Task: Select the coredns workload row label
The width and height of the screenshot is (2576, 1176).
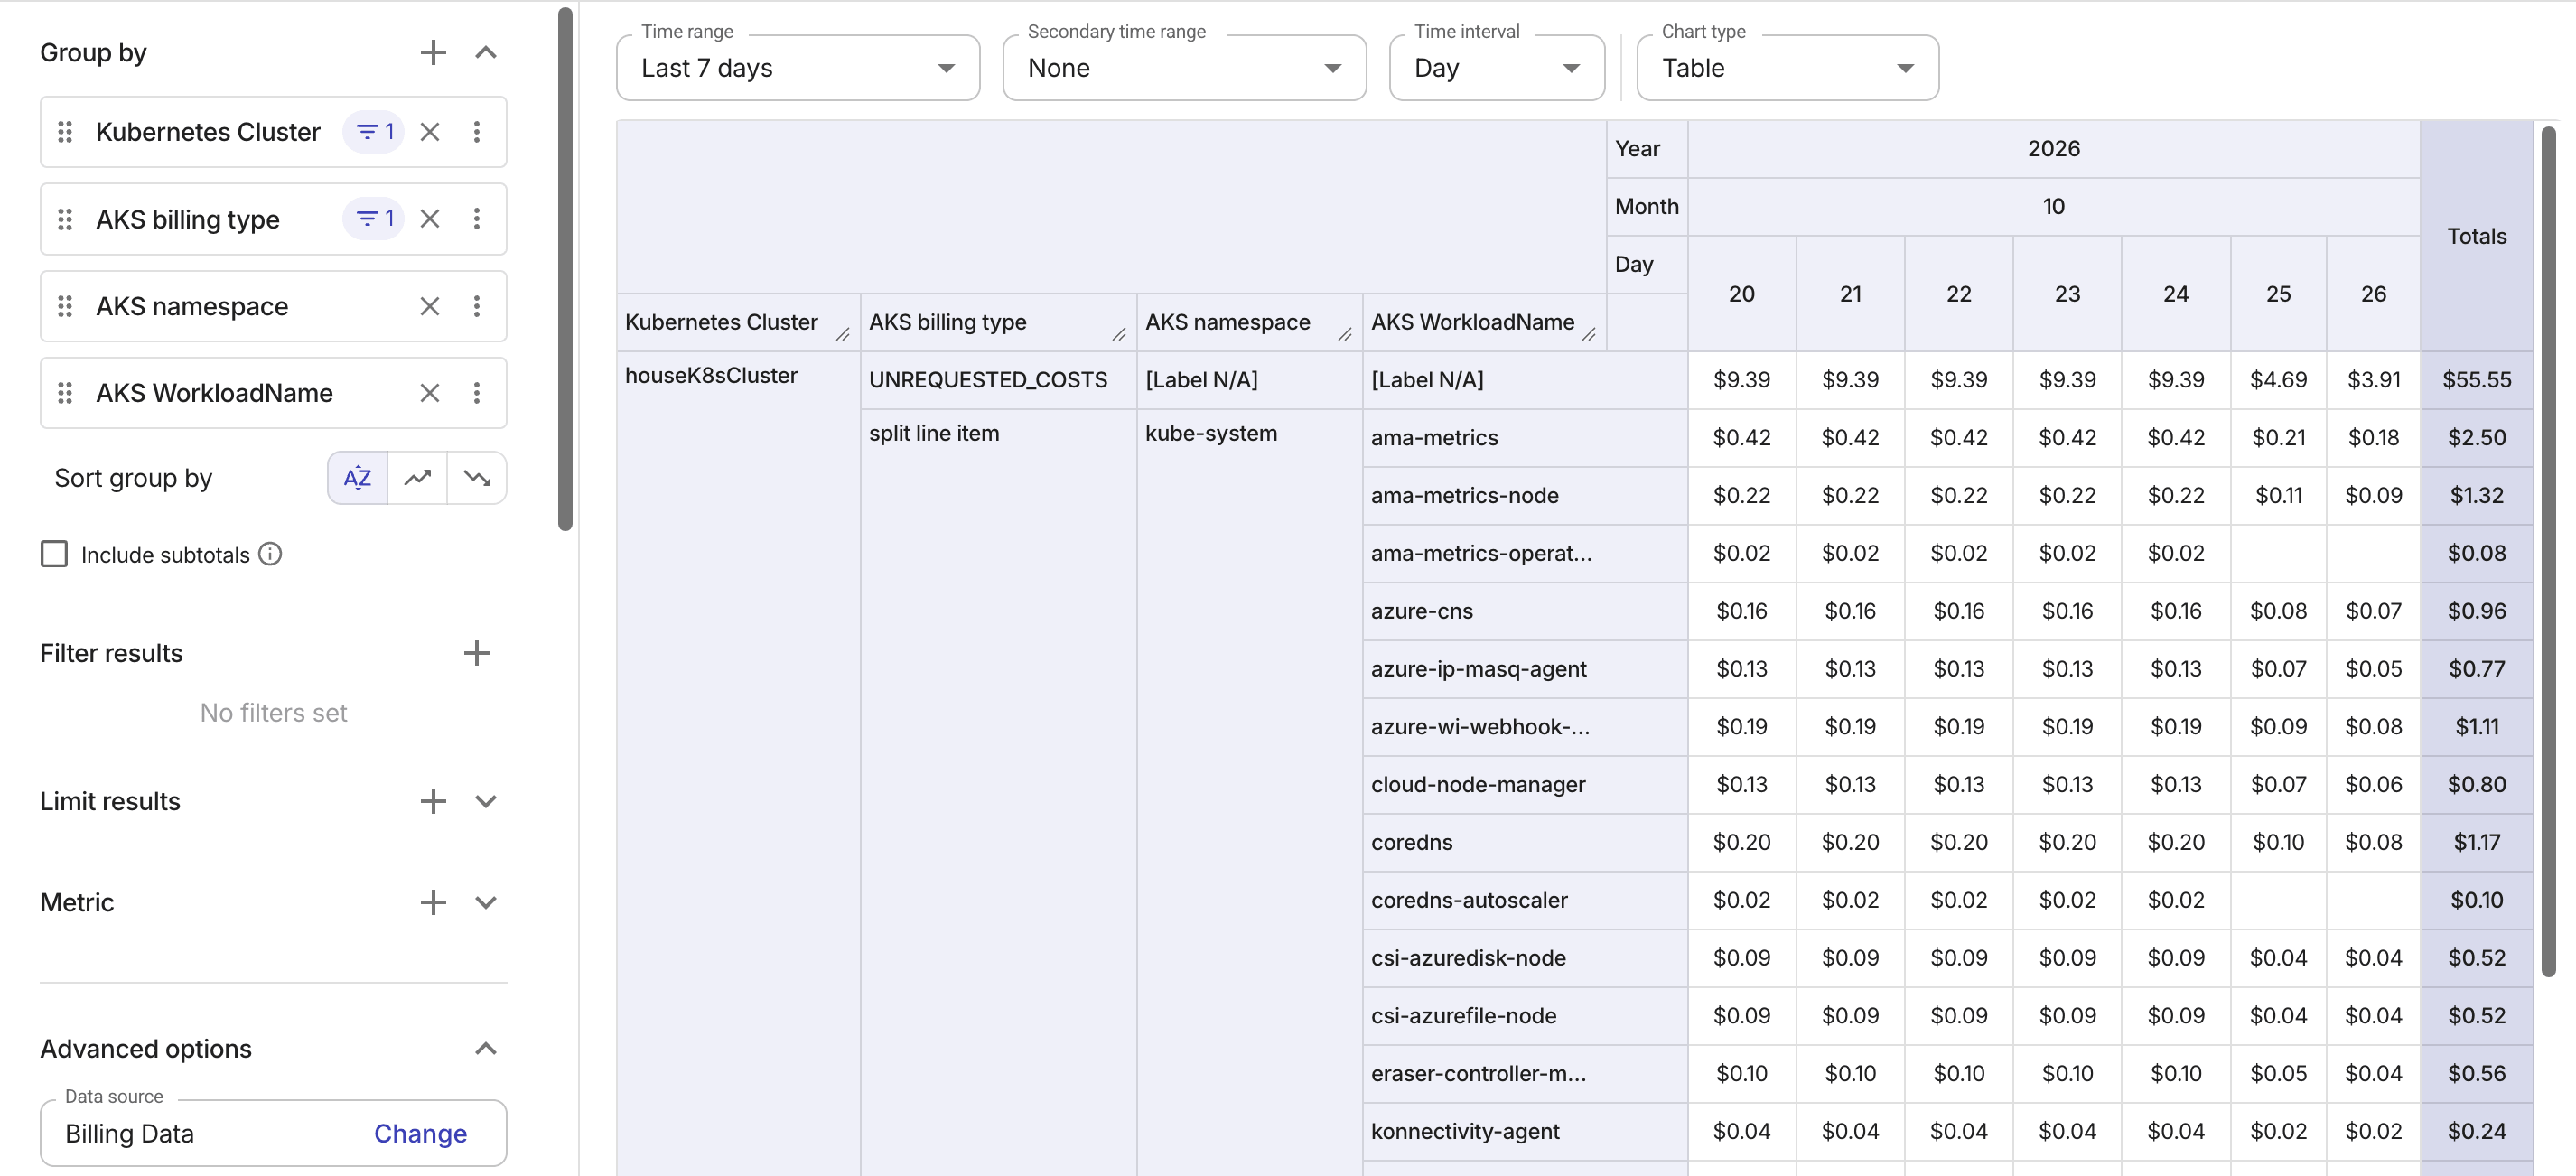Action: pyautogui.click(x=1411, y=842)
